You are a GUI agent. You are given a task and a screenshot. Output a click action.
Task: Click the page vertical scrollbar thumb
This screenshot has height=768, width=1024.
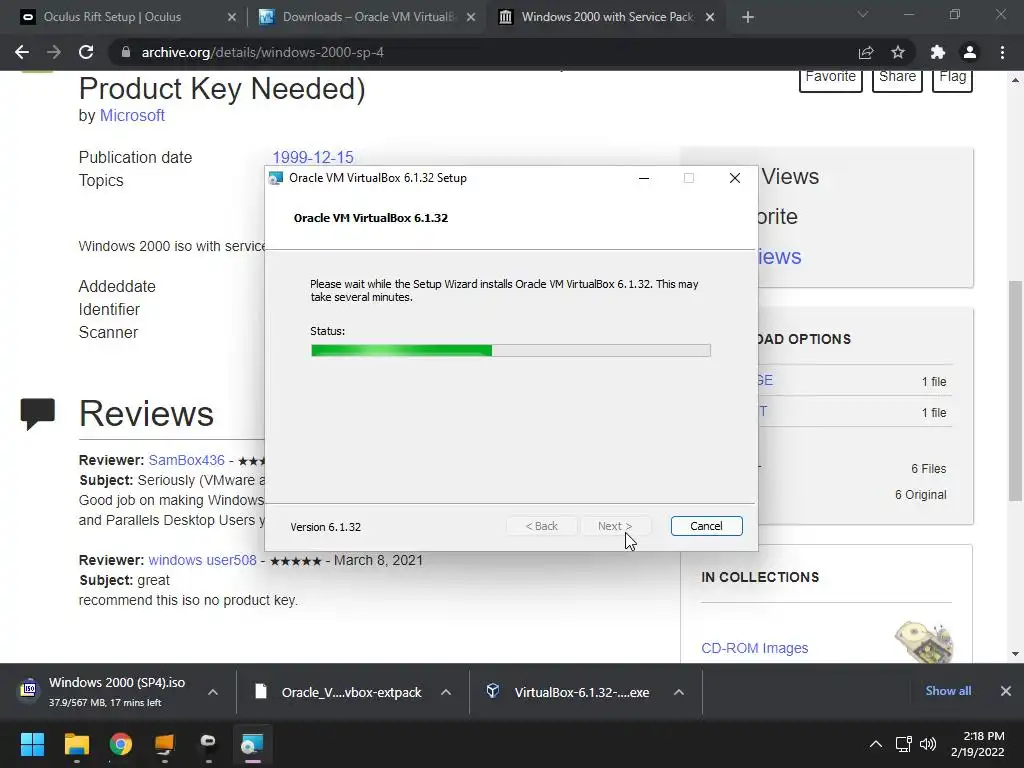(1015, 391)
